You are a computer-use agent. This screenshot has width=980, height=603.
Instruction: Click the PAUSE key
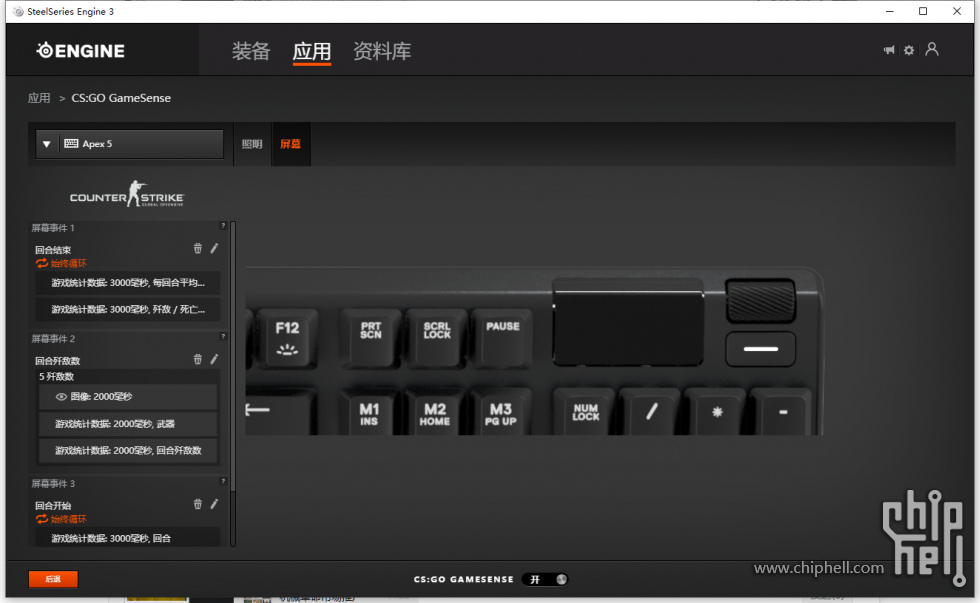click(502, 337)
